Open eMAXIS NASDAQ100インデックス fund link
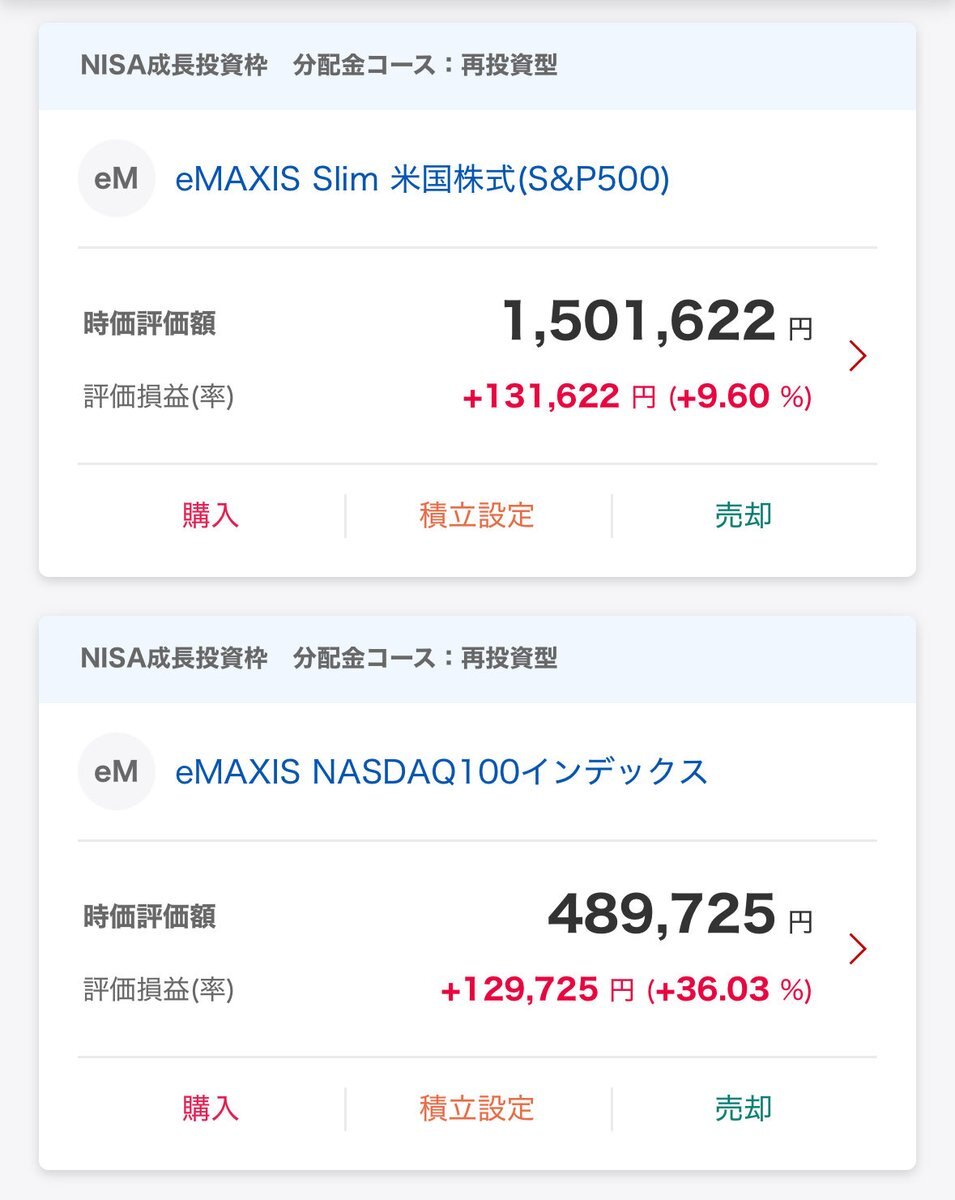This screenshot has height=1200, width=955. click(x=441, y=771)
